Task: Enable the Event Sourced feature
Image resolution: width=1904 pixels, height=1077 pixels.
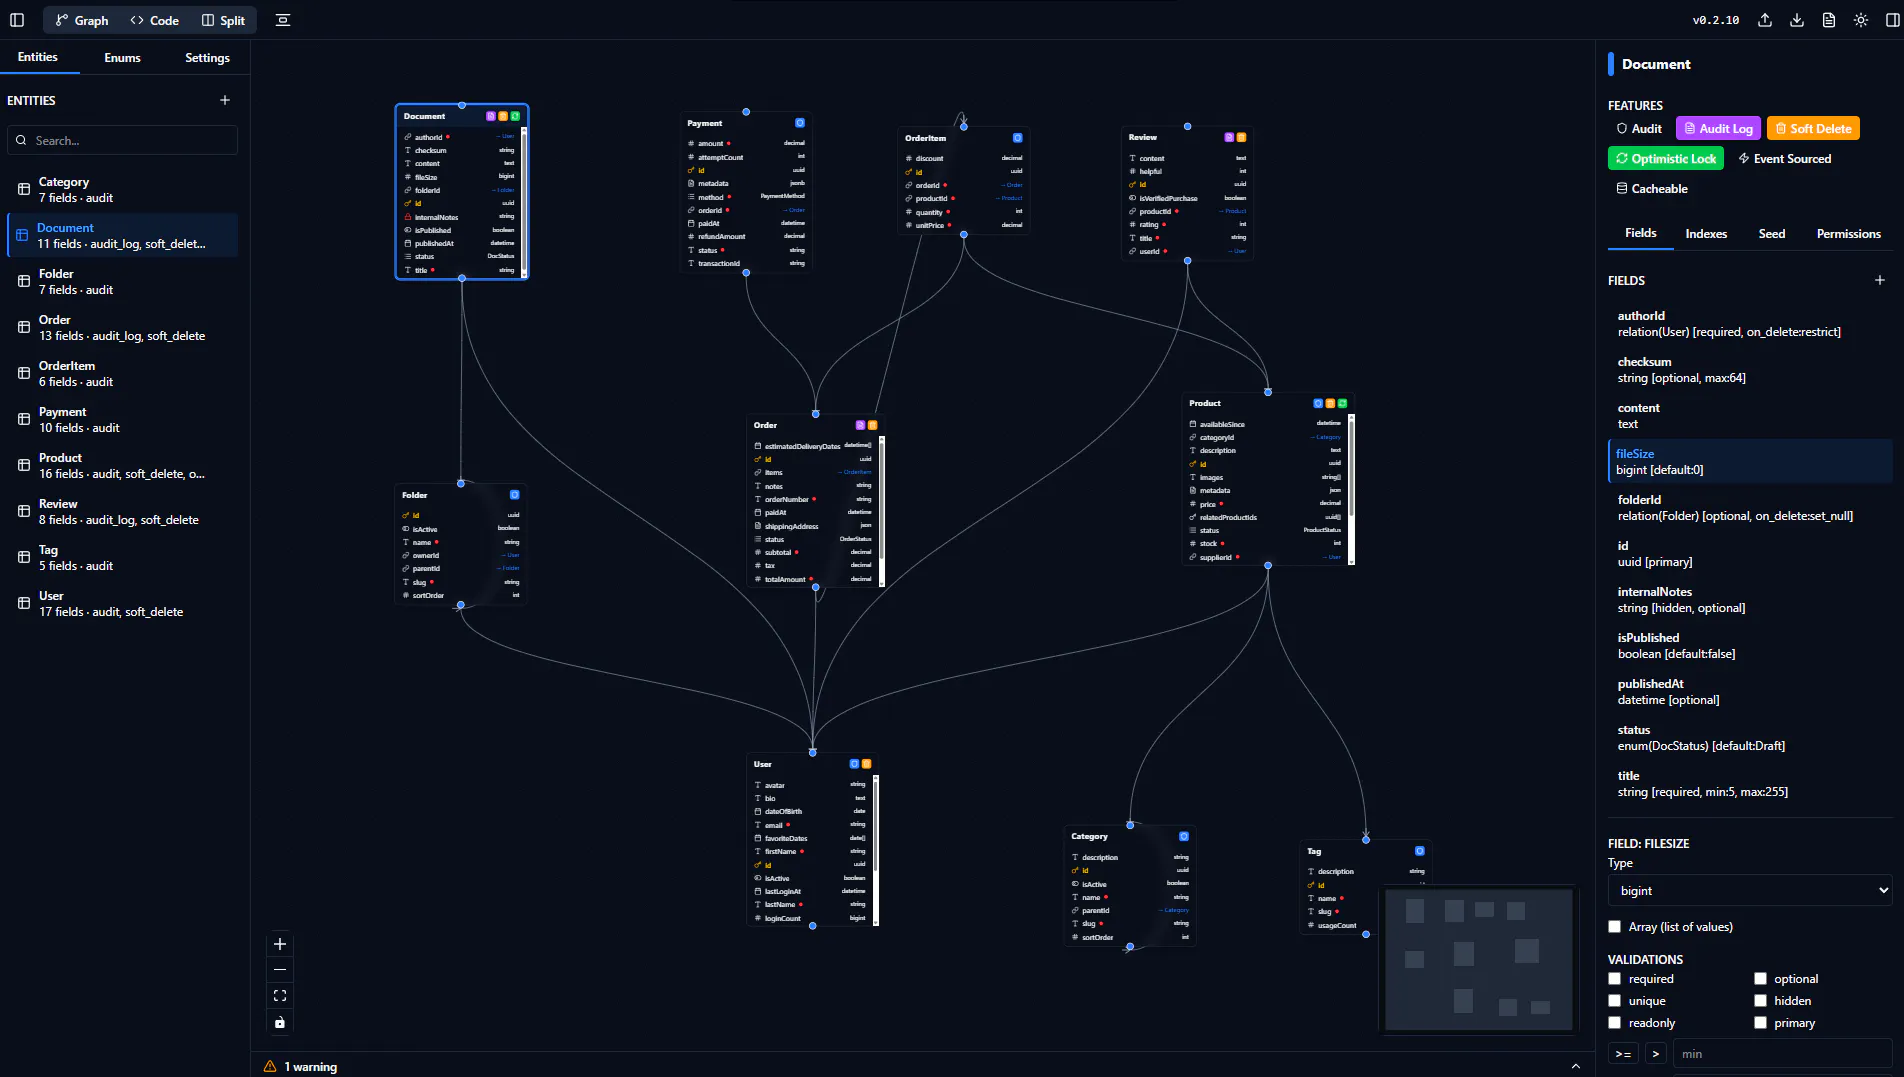Action: (1785, 159)
